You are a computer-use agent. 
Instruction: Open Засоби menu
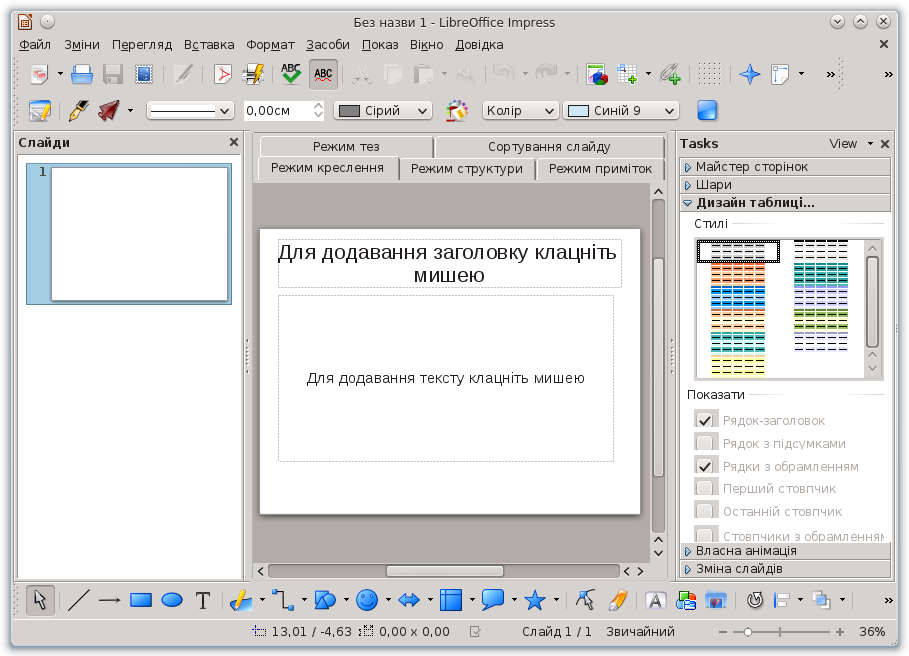(x=328, y=45)
